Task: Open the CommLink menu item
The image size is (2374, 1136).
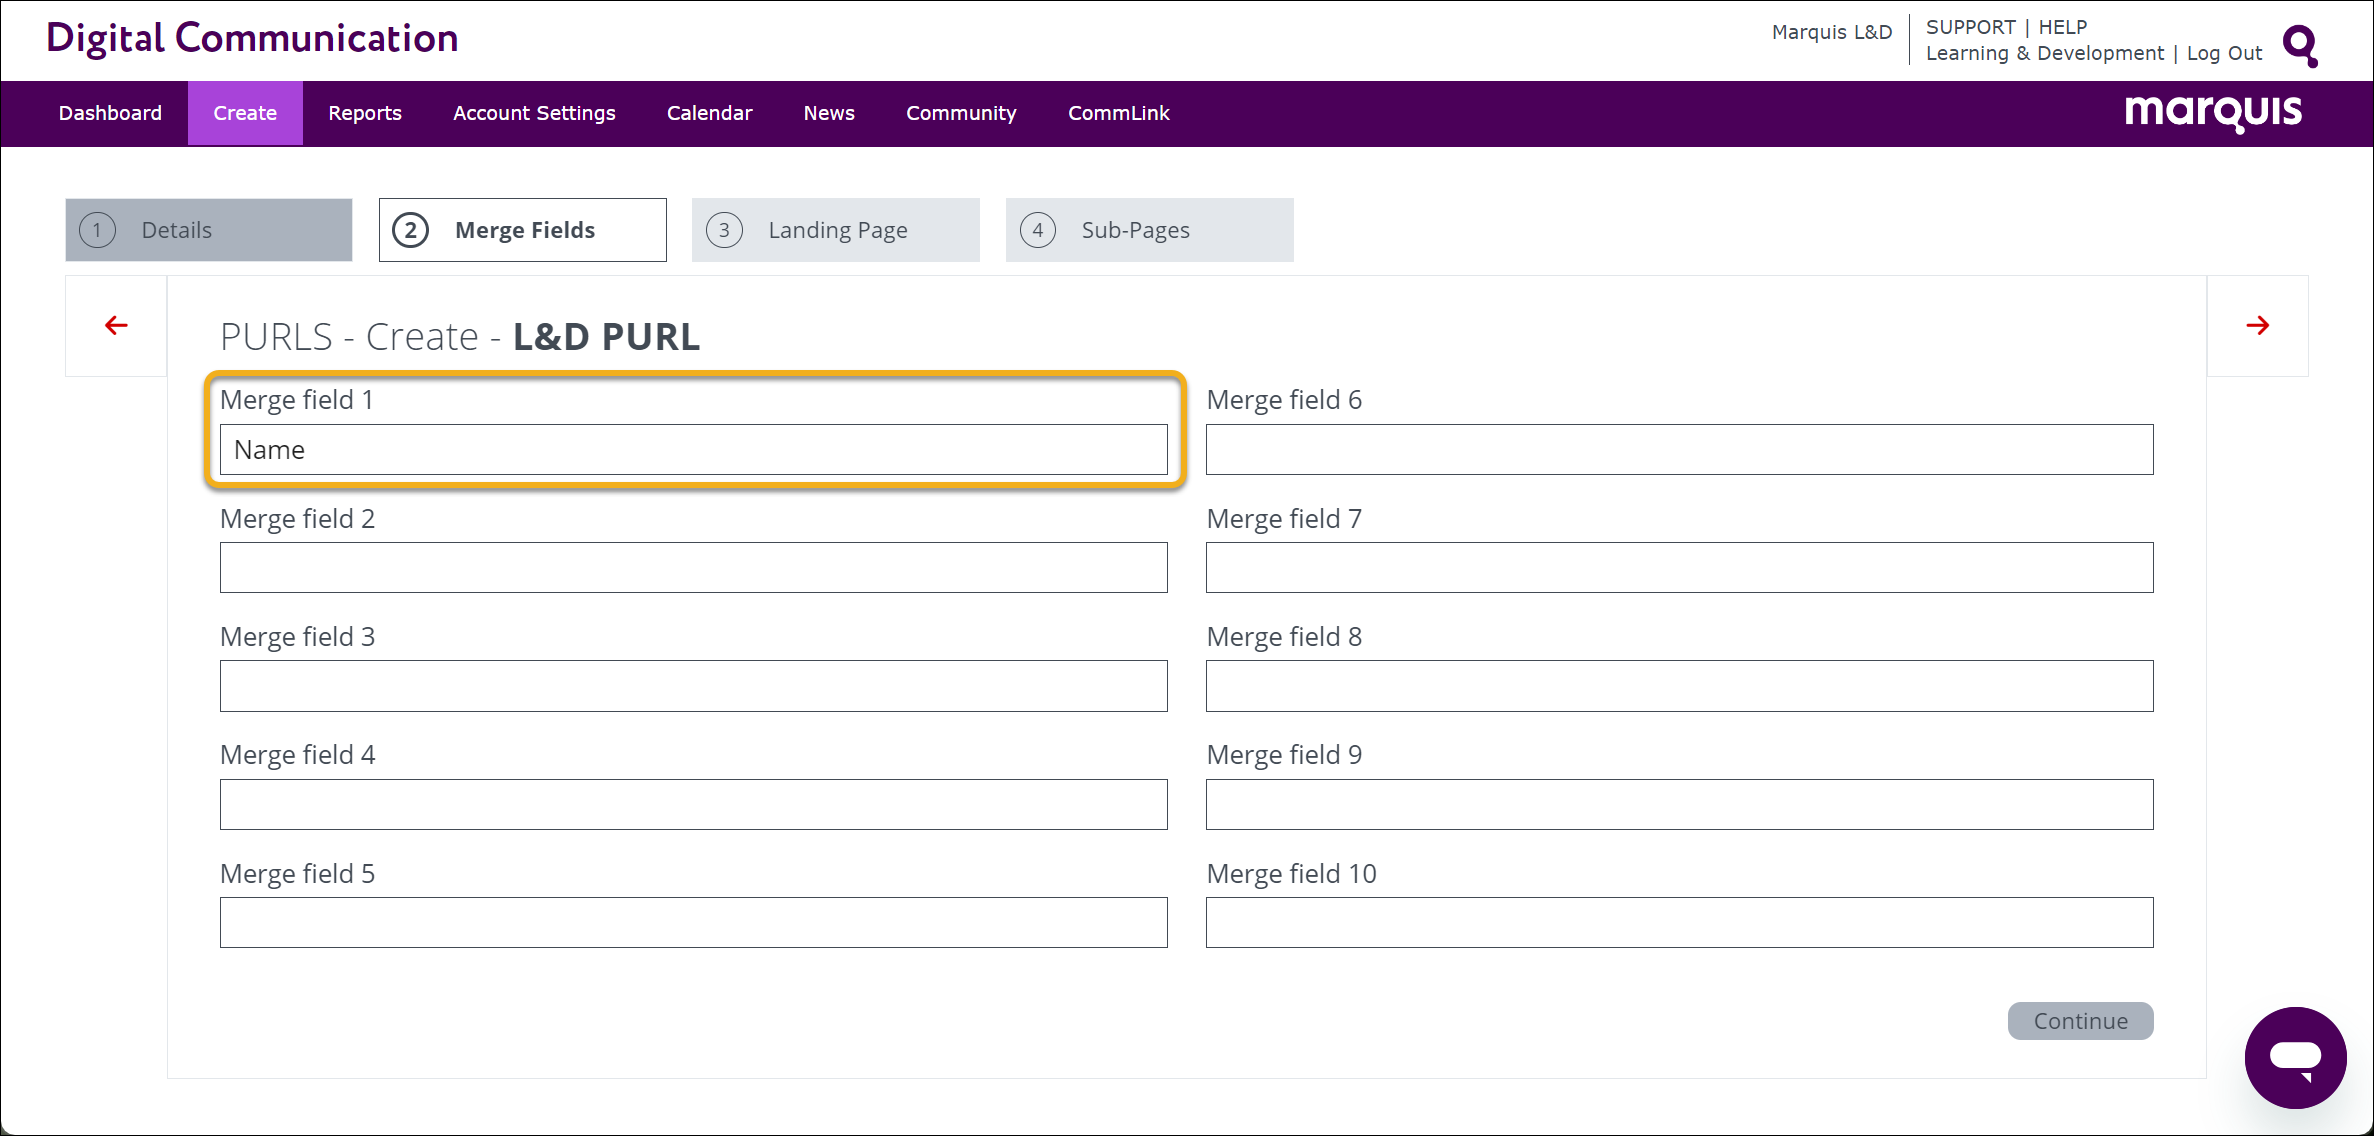Action: 1118,113
